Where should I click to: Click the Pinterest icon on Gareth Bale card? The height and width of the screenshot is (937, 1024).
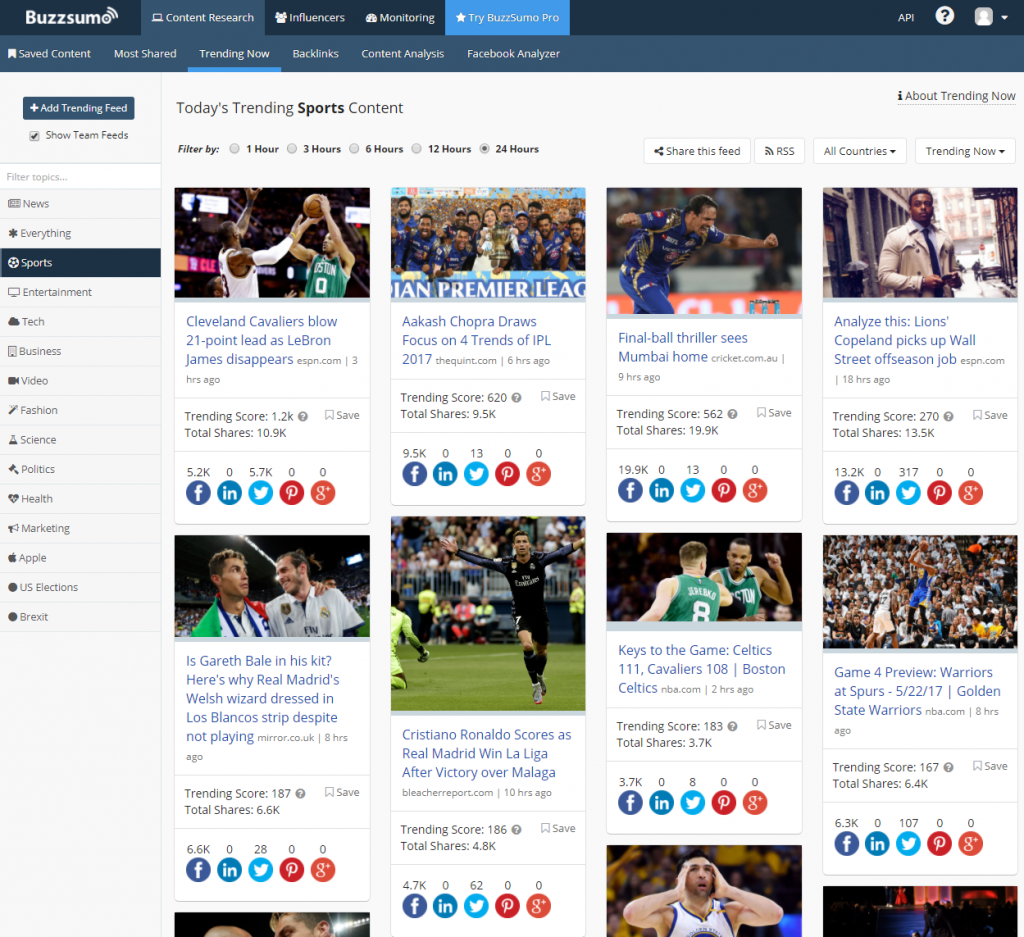(291, 870)
